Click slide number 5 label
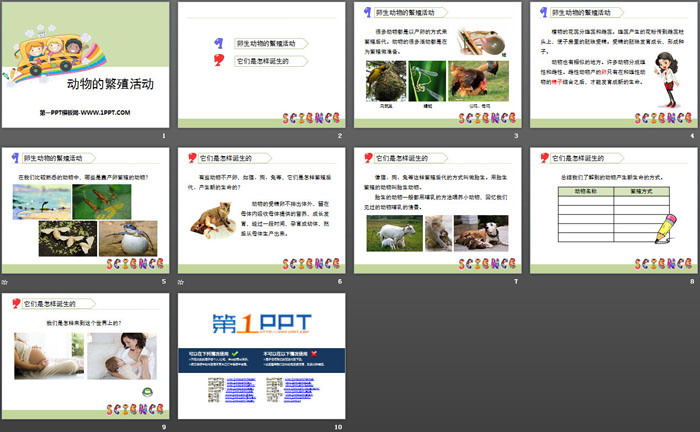 164,281
